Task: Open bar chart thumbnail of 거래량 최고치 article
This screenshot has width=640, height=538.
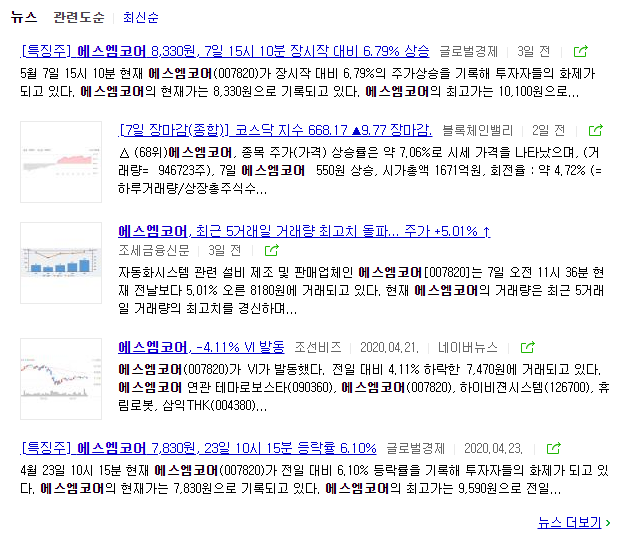Action: point(61,263)
